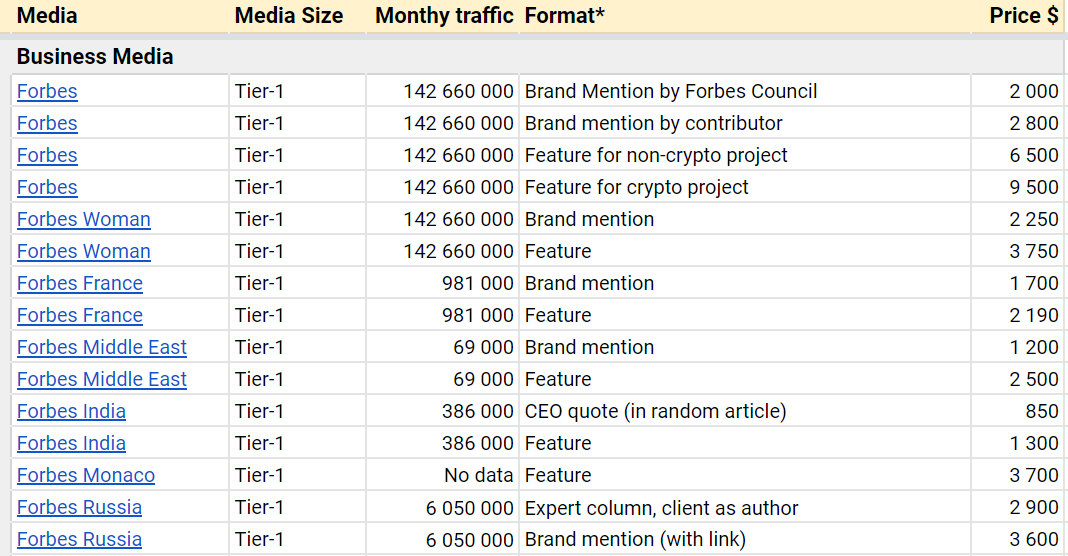The image size is (1068, 556).
Task: Select the 'Brand mention by contributor' cell
Action: coord(744,123)
